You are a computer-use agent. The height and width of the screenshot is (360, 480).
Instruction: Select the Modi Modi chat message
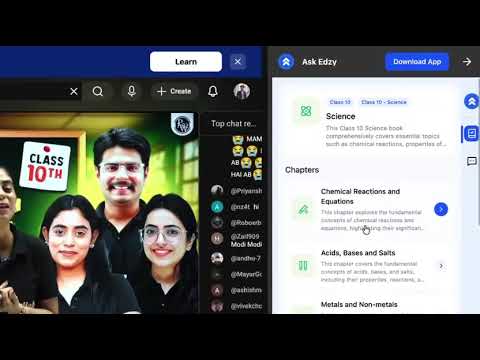246,245
